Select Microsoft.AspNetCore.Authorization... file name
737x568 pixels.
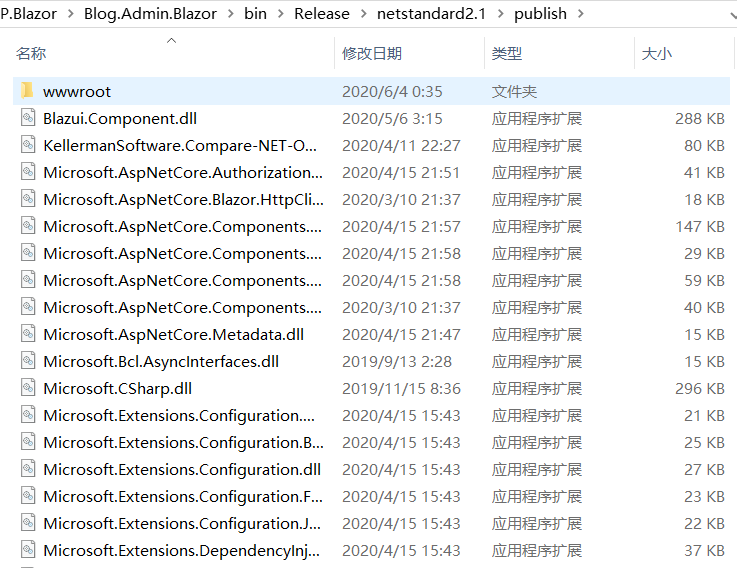click(183, 173)
